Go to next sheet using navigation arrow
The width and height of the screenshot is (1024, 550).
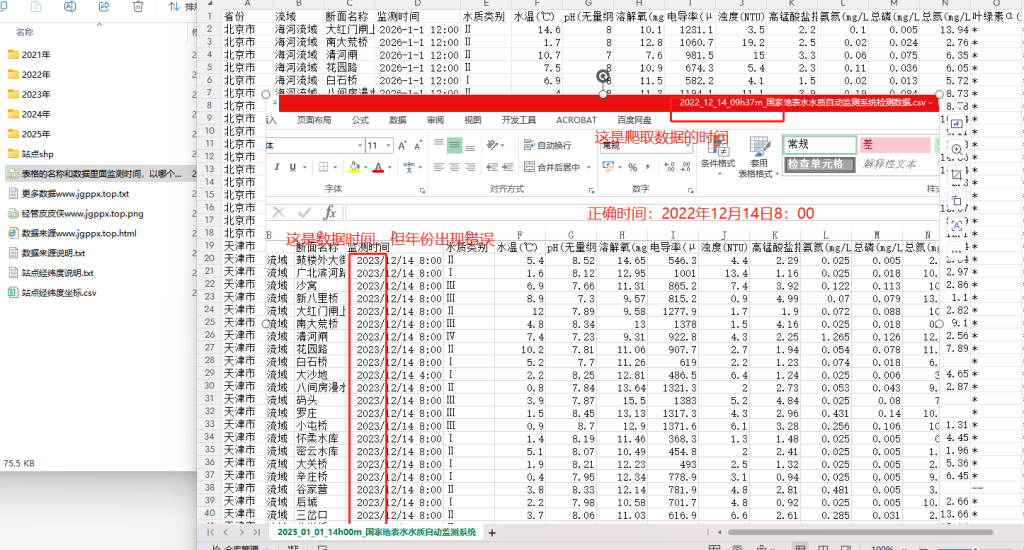coord(241,532)
